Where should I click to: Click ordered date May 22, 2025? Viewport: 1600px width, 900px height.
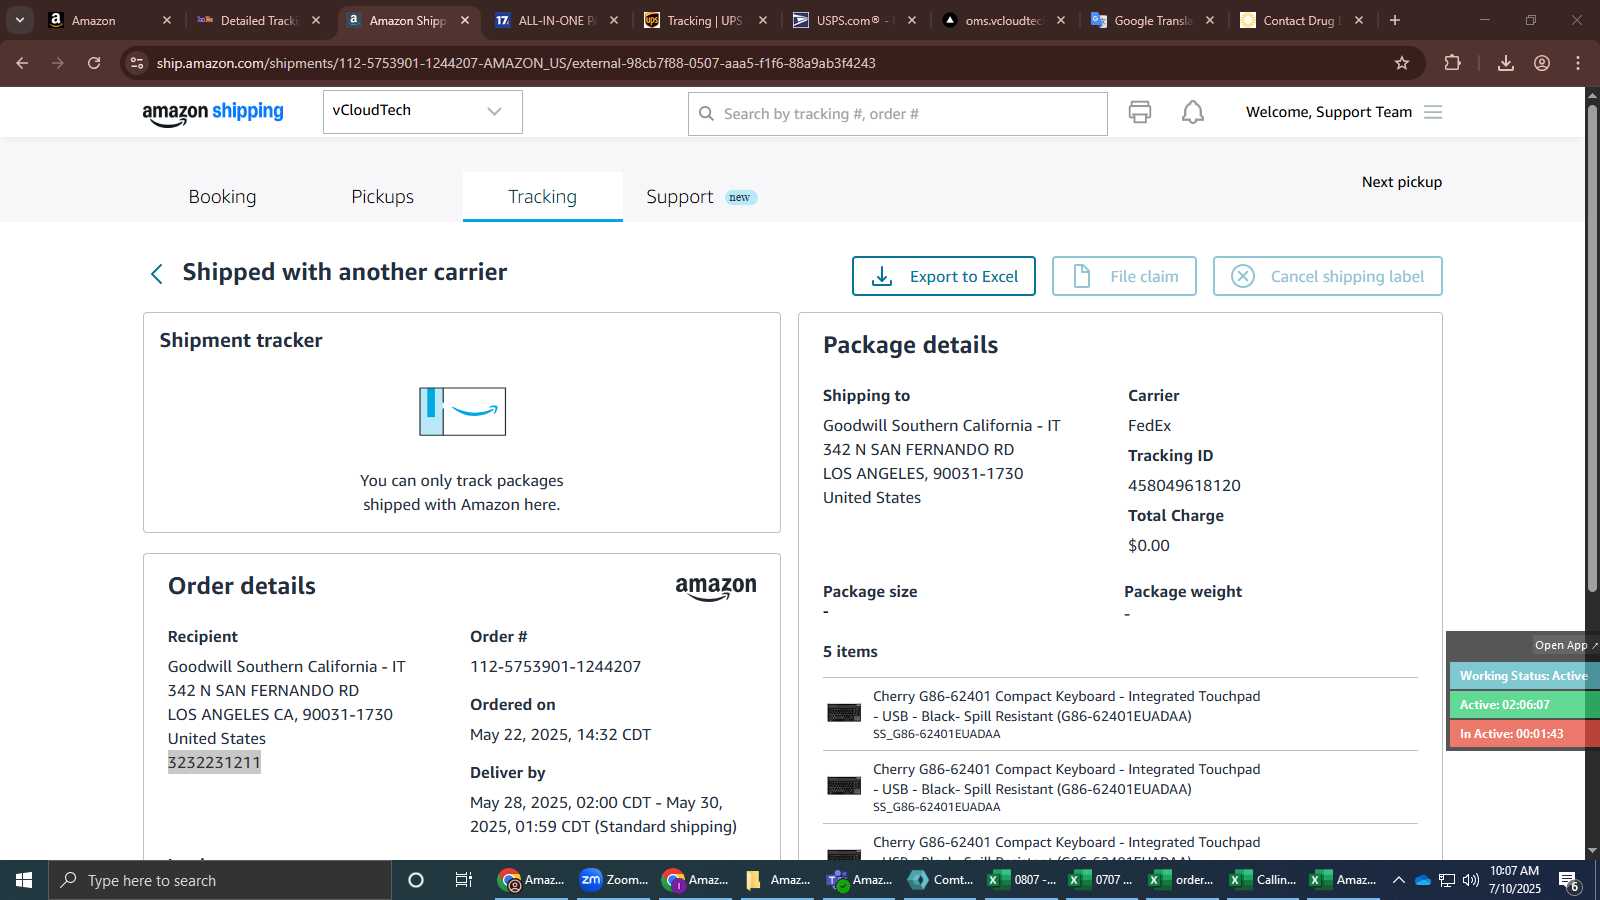pyautogui.click(x=560, y=735)
